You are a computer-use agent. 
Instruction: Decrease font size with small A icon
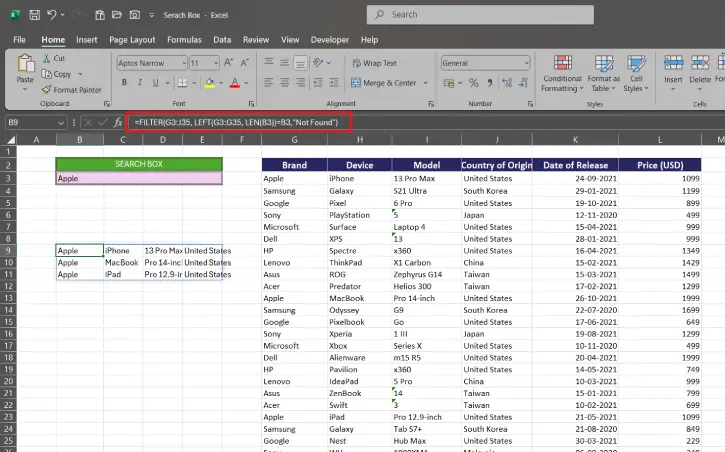coord(245,63)
